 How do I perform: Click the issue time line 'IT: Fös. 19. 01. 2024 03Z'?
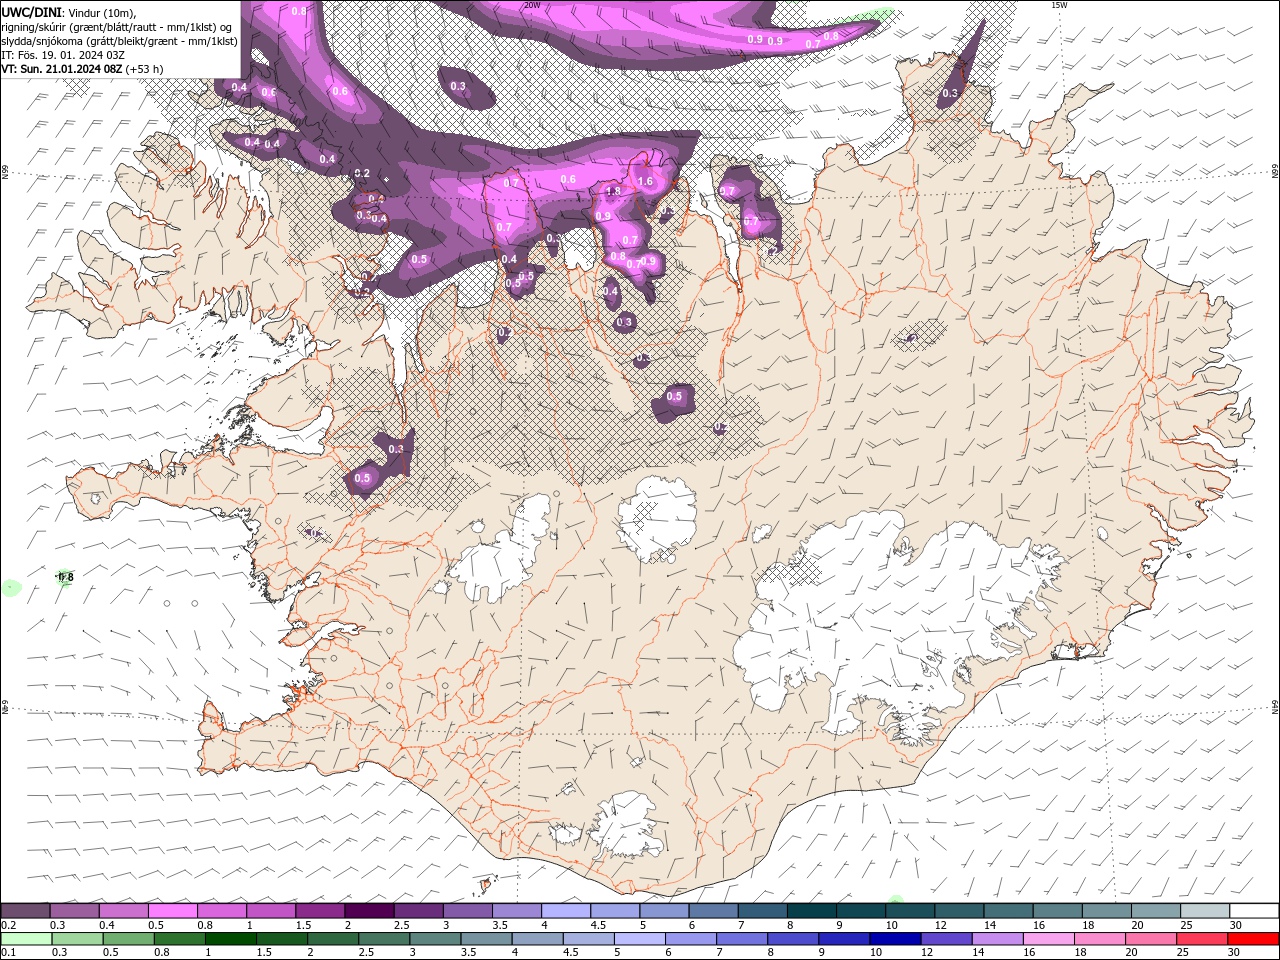tap(63, 55)
